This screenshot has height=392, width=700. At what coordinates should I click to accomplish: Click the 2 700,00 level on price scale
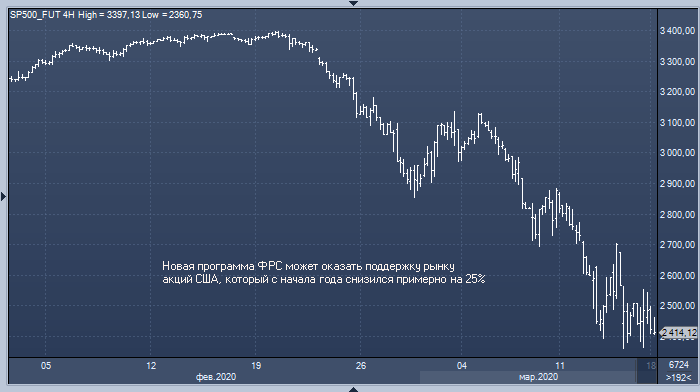[x=678, y=245]
